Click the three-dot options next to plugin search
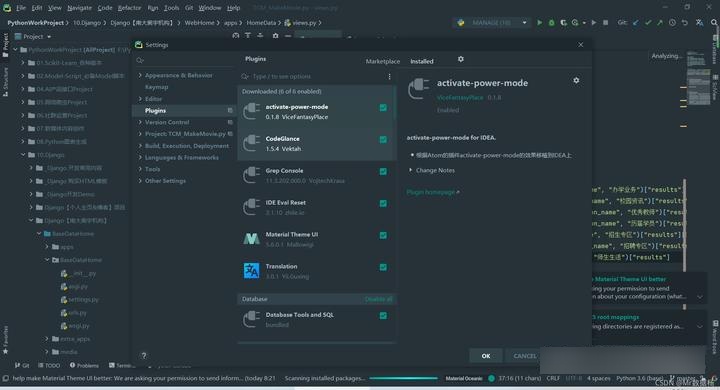 coord(389,77)
